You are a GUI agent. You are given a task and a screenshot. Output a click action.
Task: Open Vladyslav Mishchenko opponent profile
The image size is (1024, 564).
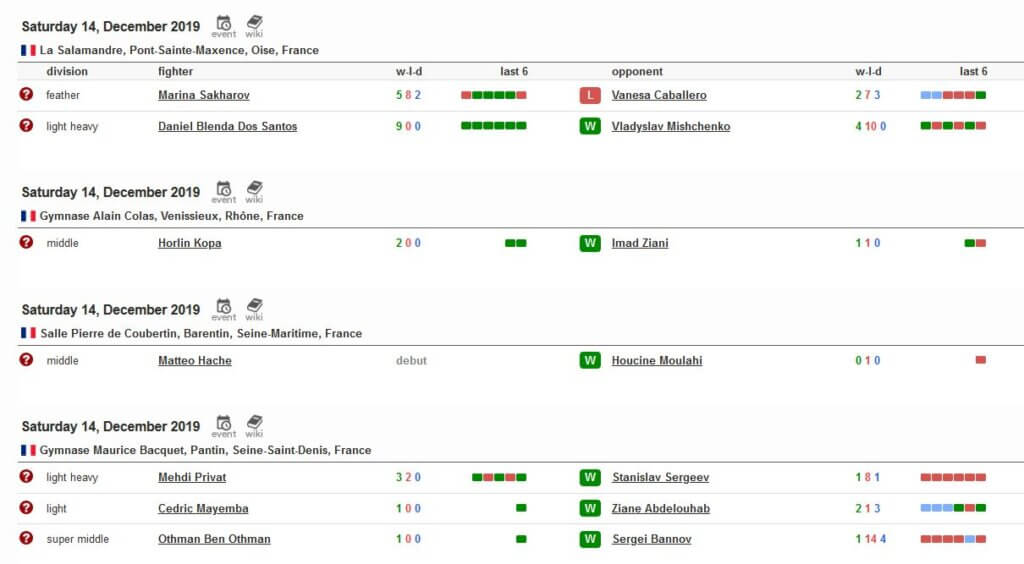click(670, 126)
